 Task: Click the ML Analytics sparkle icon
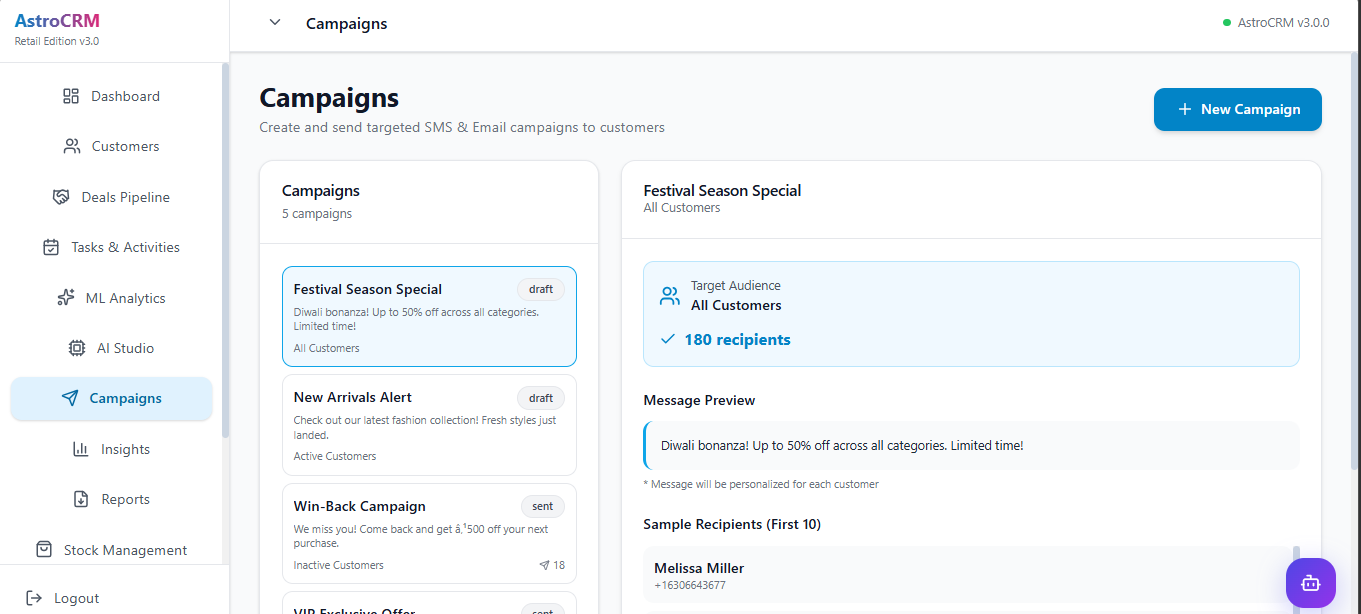coord(66,298)
